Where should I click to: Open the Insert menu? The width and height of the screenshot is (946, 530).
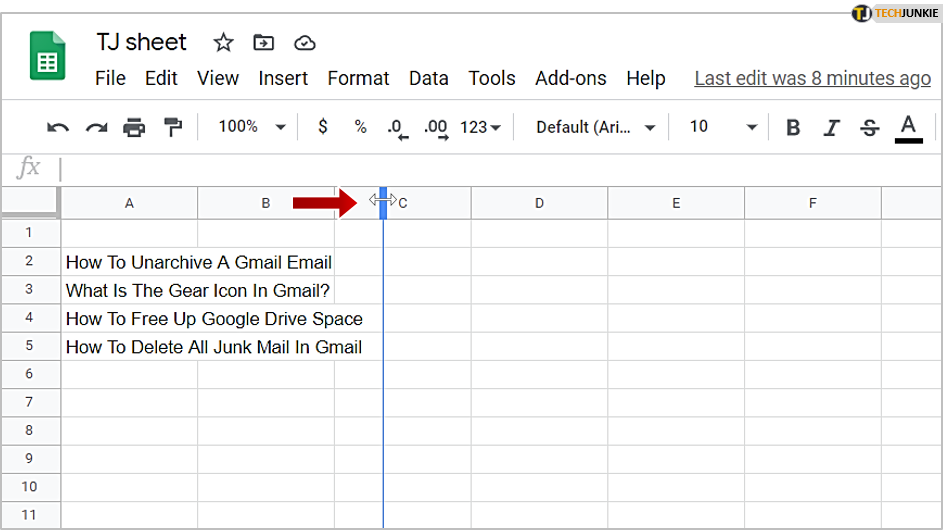(283, 78)
